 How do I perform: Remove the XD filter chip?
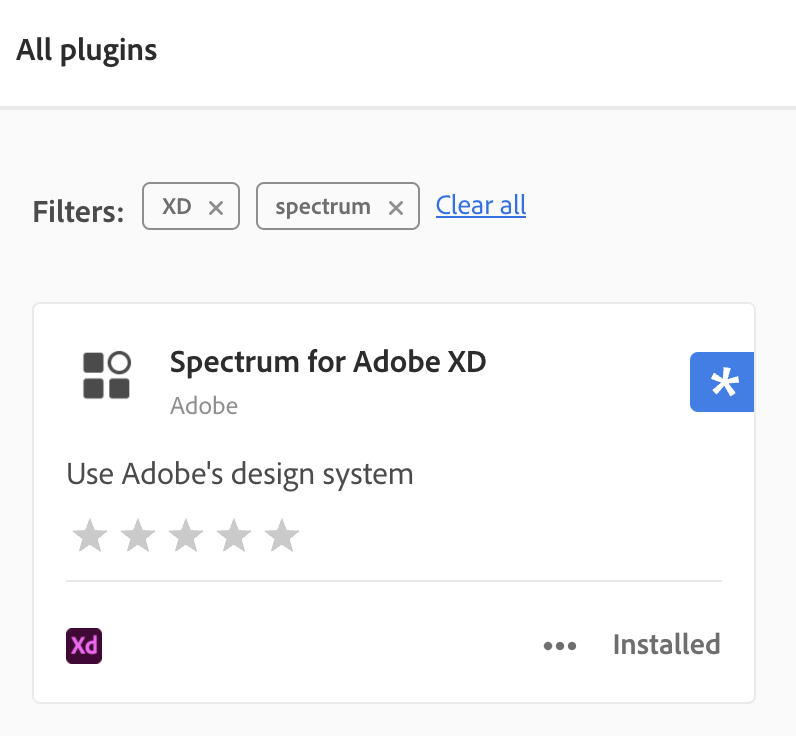(x=216, y=208)
